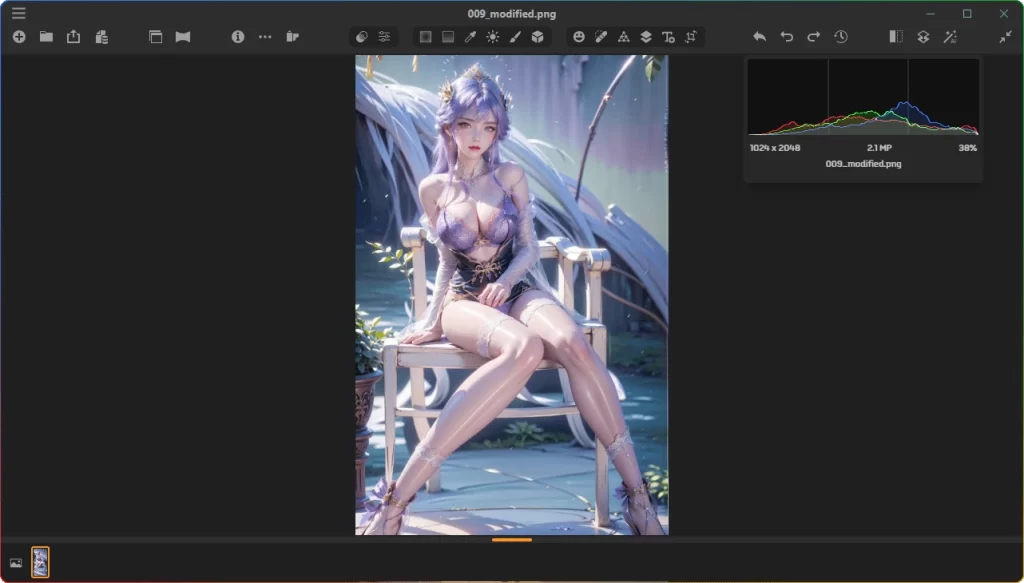Open the brightness adjustment tool
This screenshot has height=583, width=1024.
click(493, 37)
